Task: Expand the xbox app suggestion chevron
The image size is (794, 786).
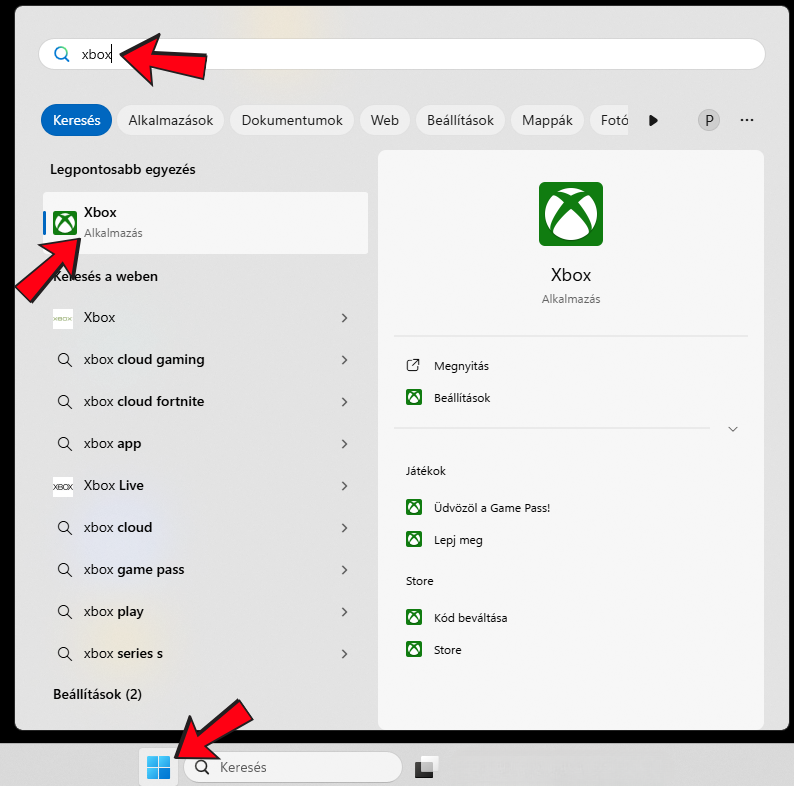Action: tap(344, 444)
